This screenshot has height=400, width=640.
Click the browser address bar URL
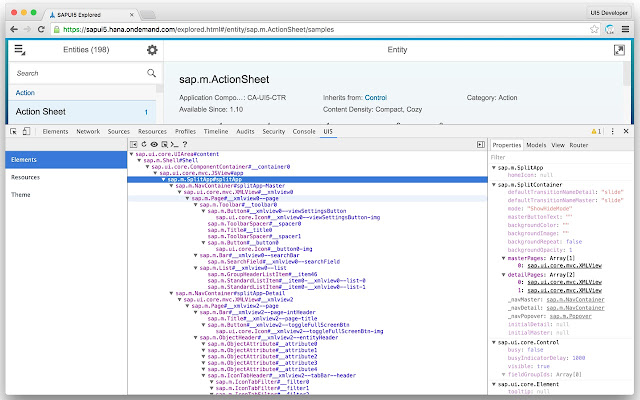pos(198,29)
